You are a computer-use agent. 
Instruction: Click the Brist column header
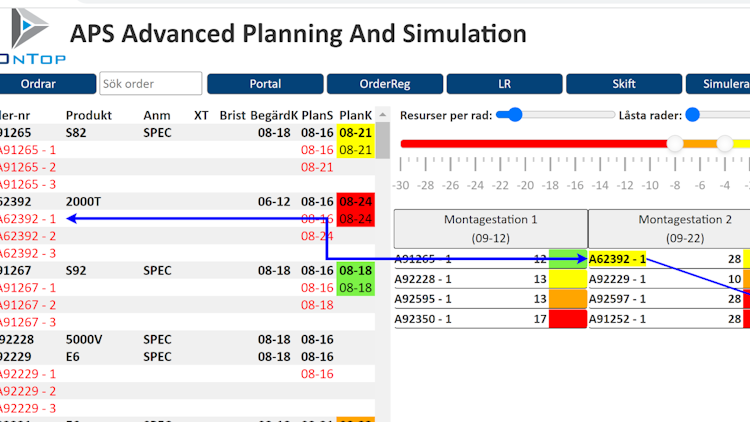click(232, 115)
